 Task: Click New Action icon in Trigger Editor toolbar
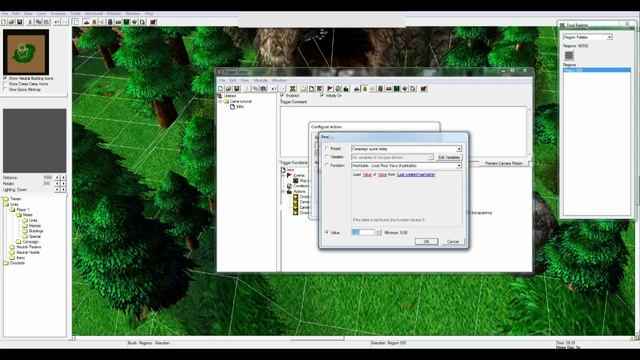pos(346,89)
